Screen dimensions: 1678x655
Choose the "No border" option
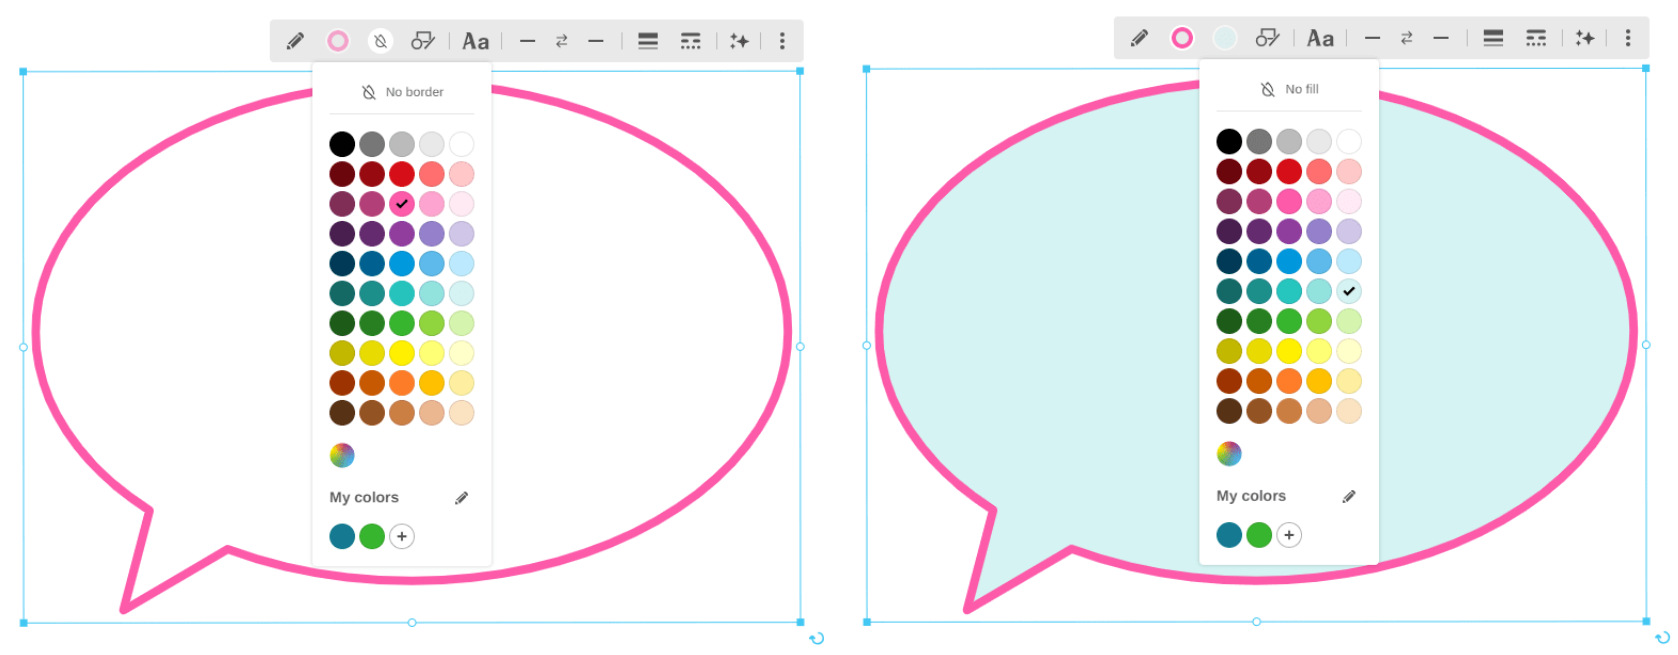[402, 92]
